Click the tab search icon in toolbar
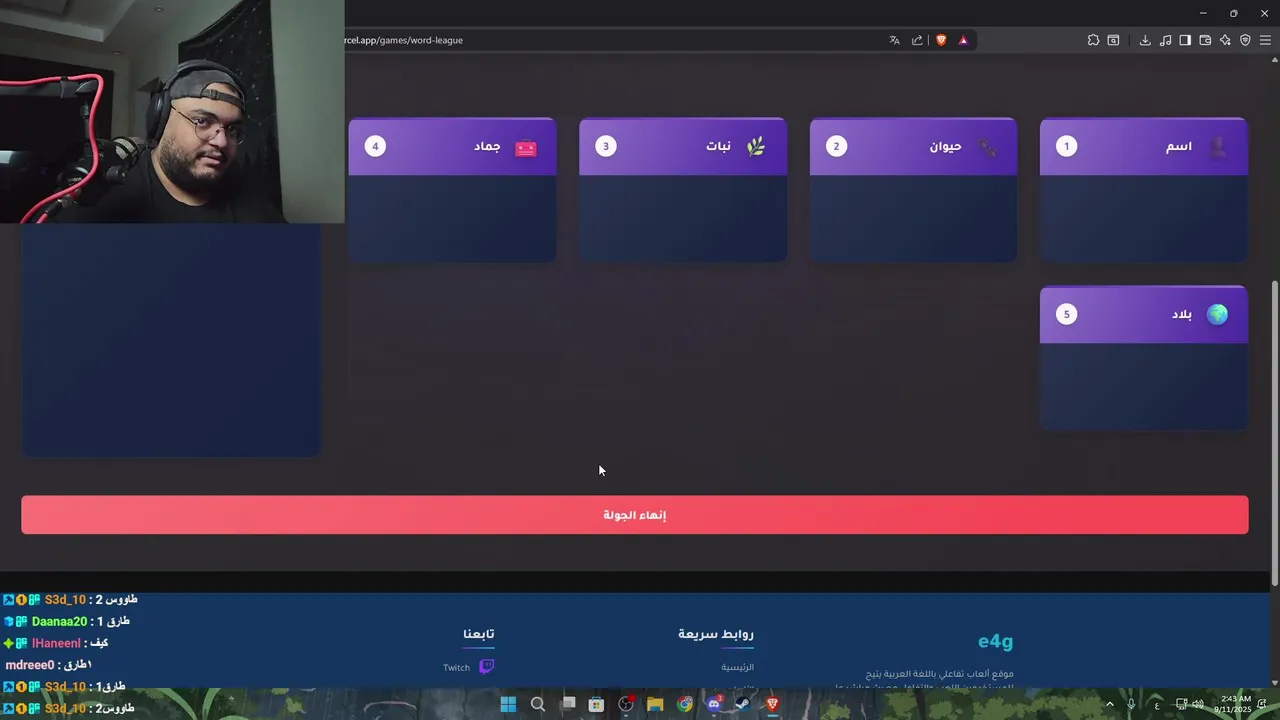1280x720 pixels. point(1113,40)
